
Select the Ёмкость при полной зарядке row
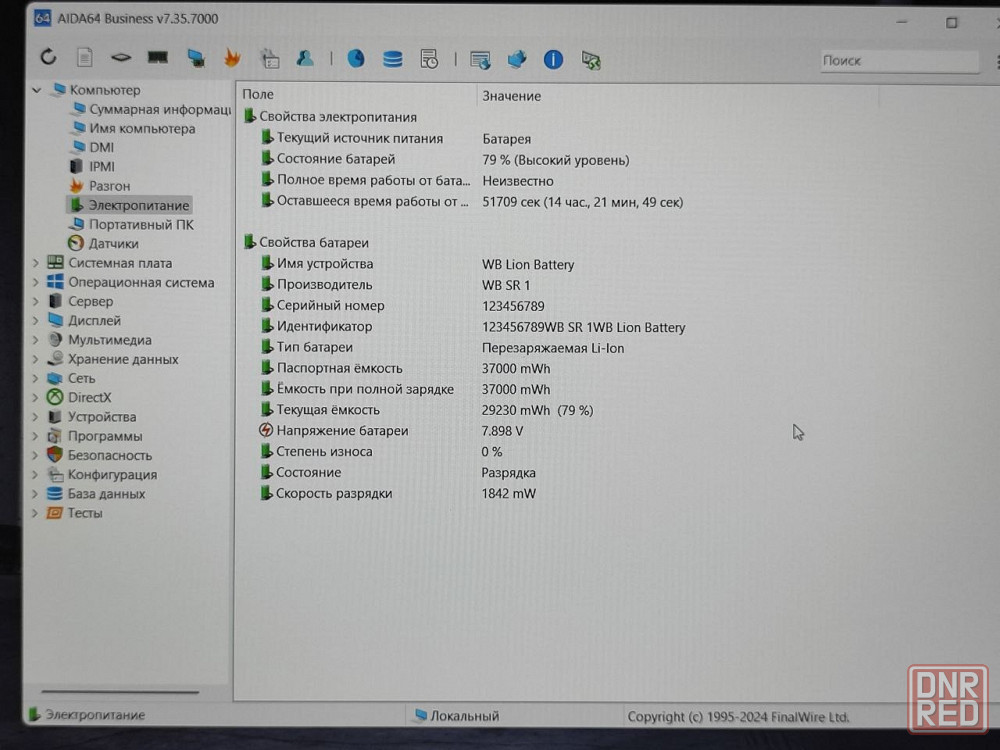pyautogui.click(x=405, y=389)
